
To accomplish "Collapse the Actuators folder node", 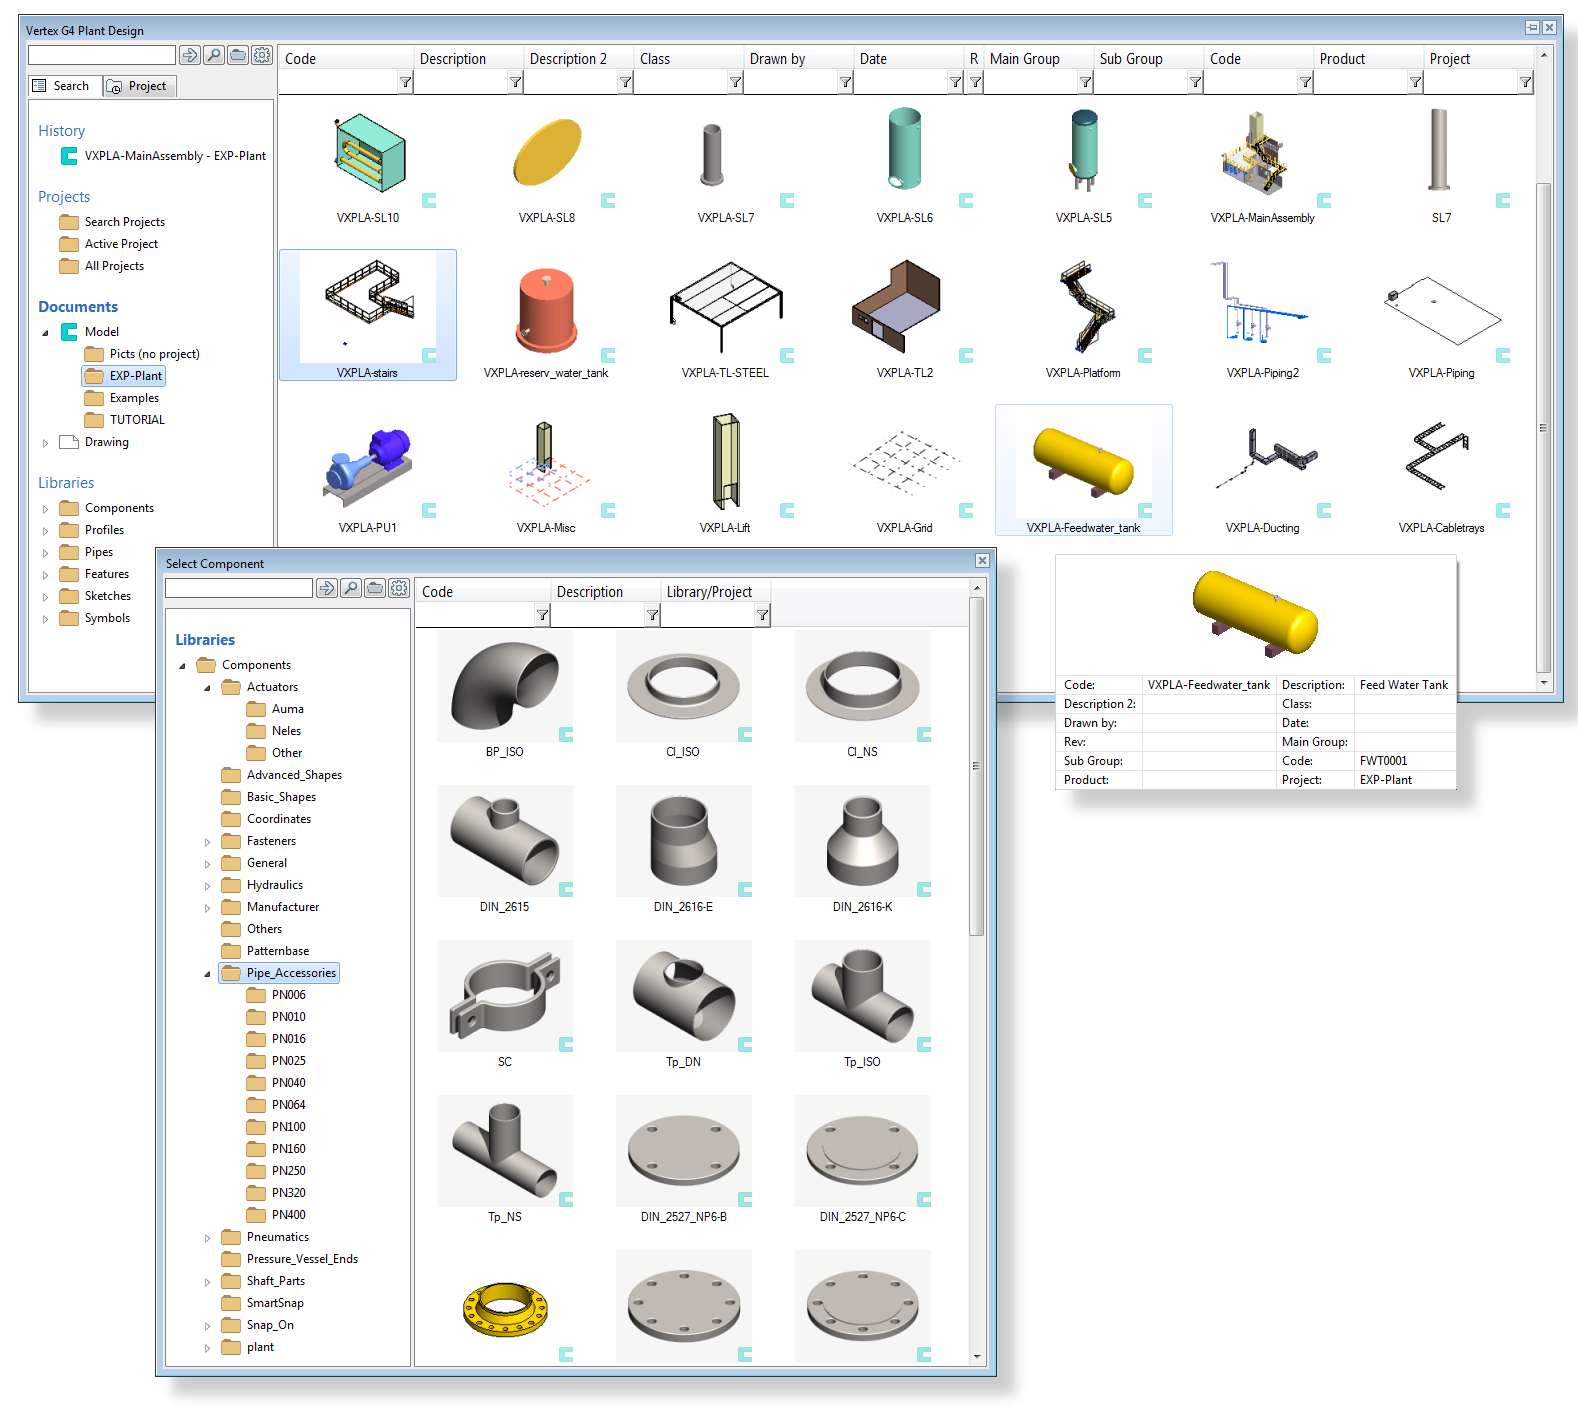I will (207, 688).
